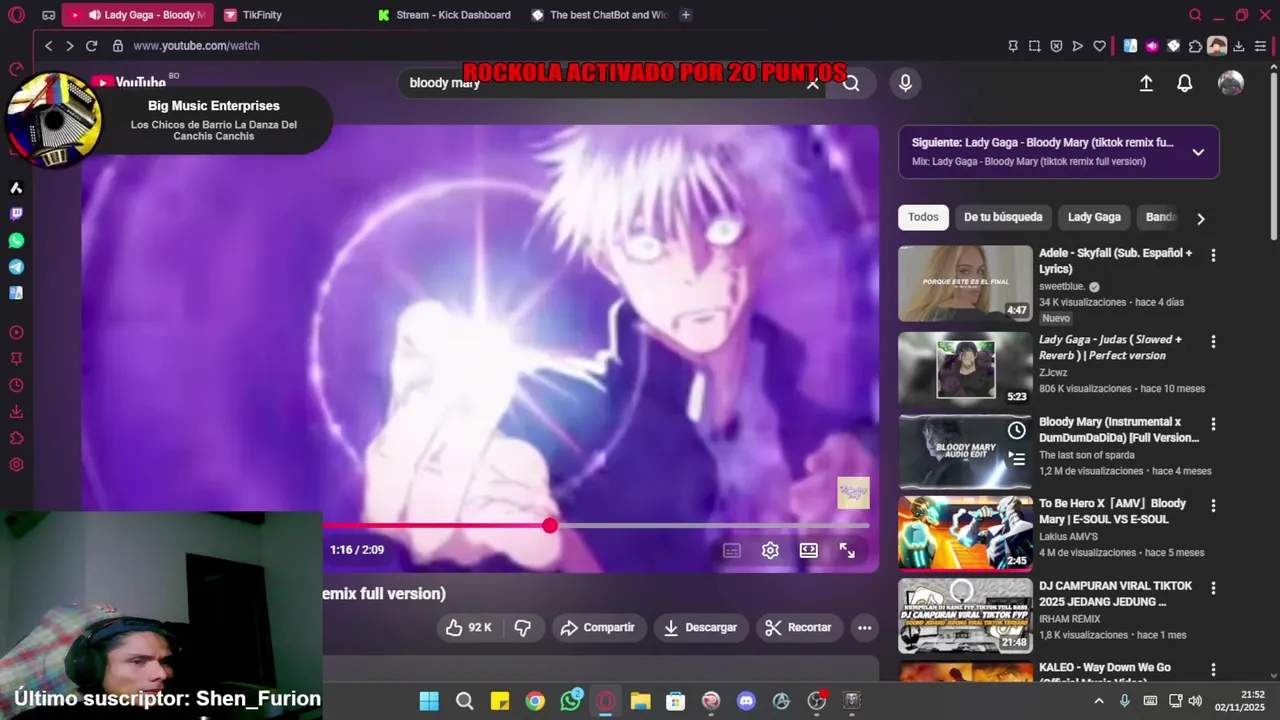Go forward with the browser arrow
1280x720 pixels.
(x=69, y=46)
